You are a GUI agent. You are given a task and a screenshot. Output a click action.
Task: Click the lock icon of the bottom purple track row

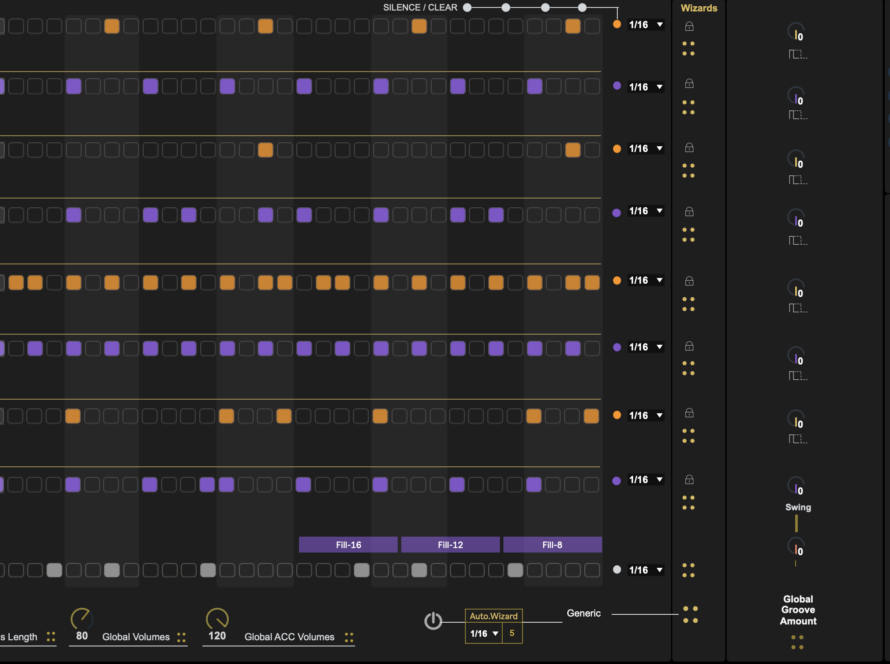[x=689, y=480]
